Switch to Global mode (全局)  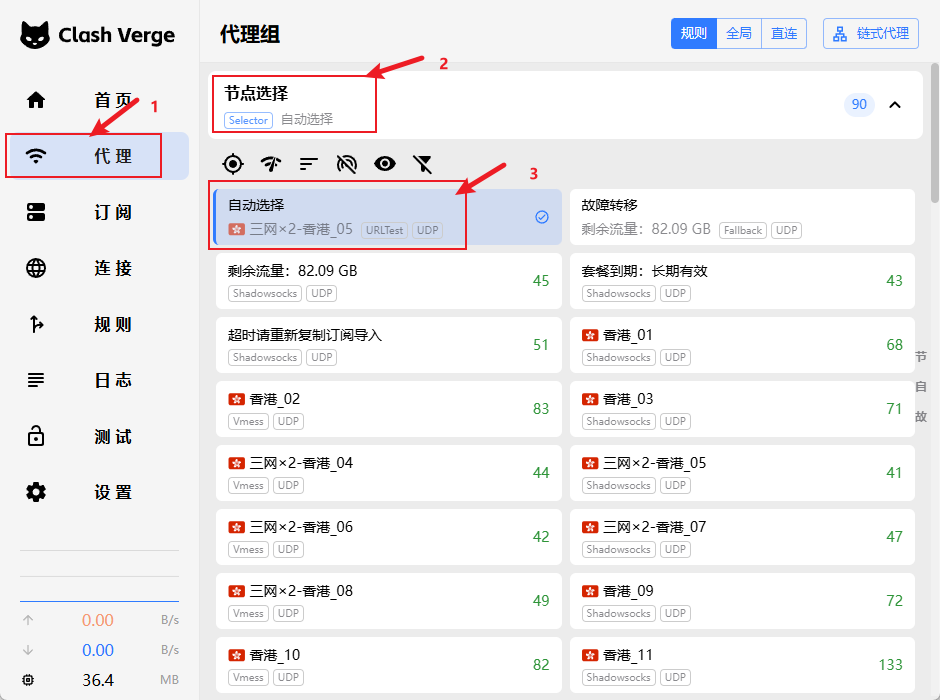(739, 33)
